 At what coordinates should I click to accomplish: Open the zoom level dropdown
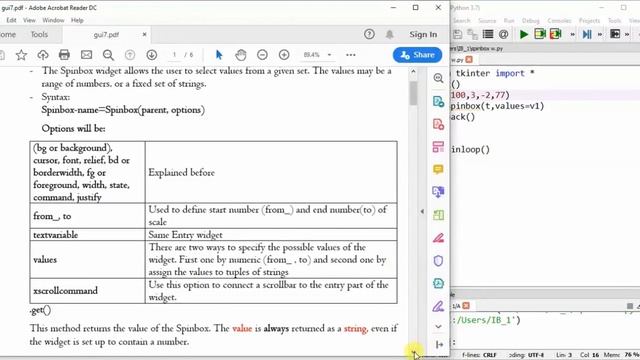(x=329, y=55)
